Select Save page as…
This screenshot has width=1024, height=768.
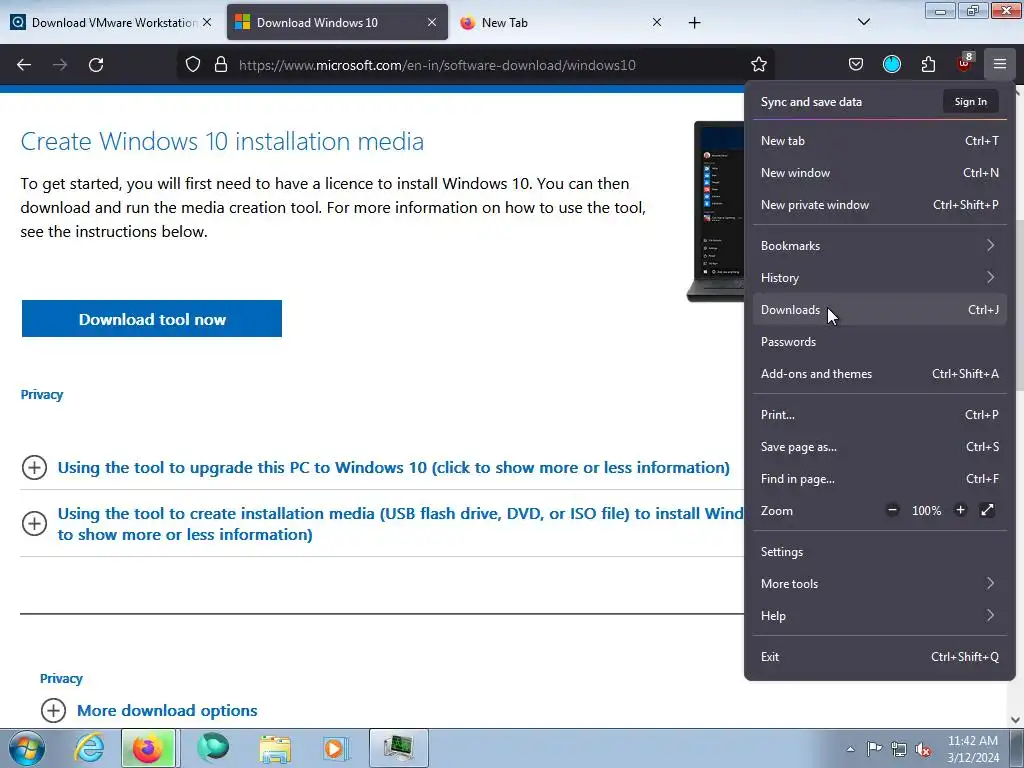(880, 447)
